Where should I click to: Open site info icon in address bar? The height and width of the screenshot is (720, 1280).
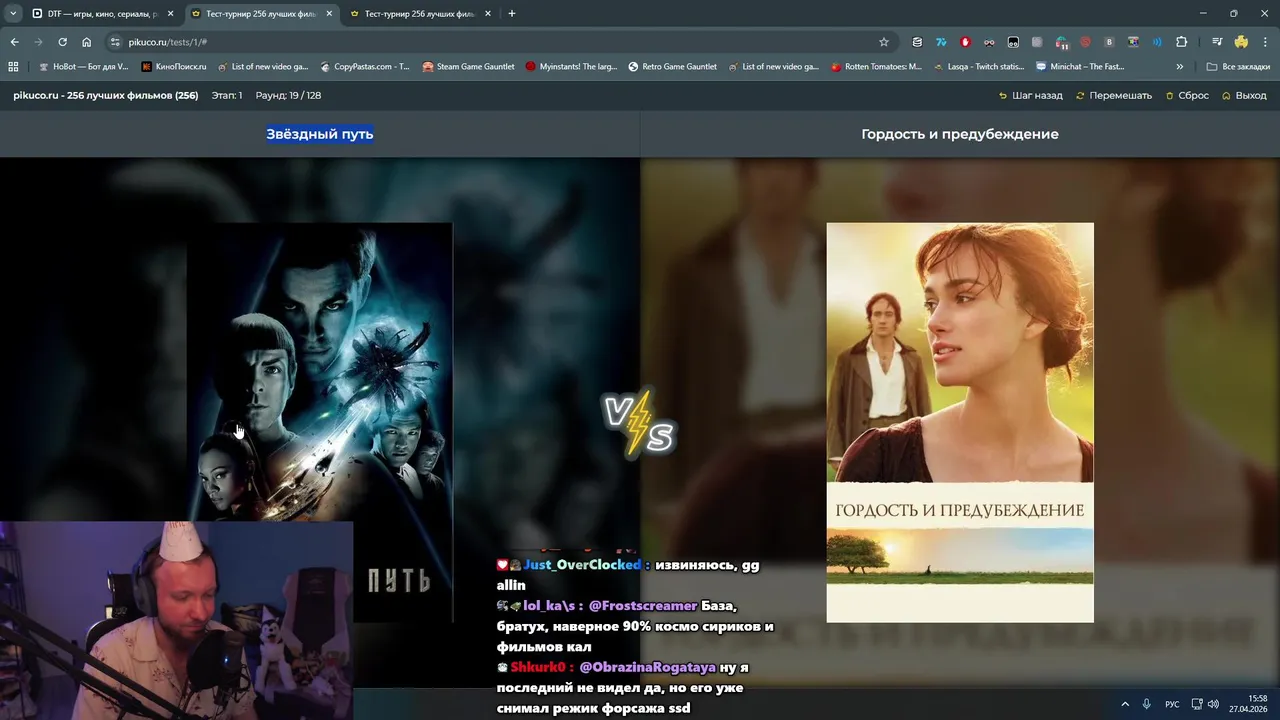click(115, 42)
